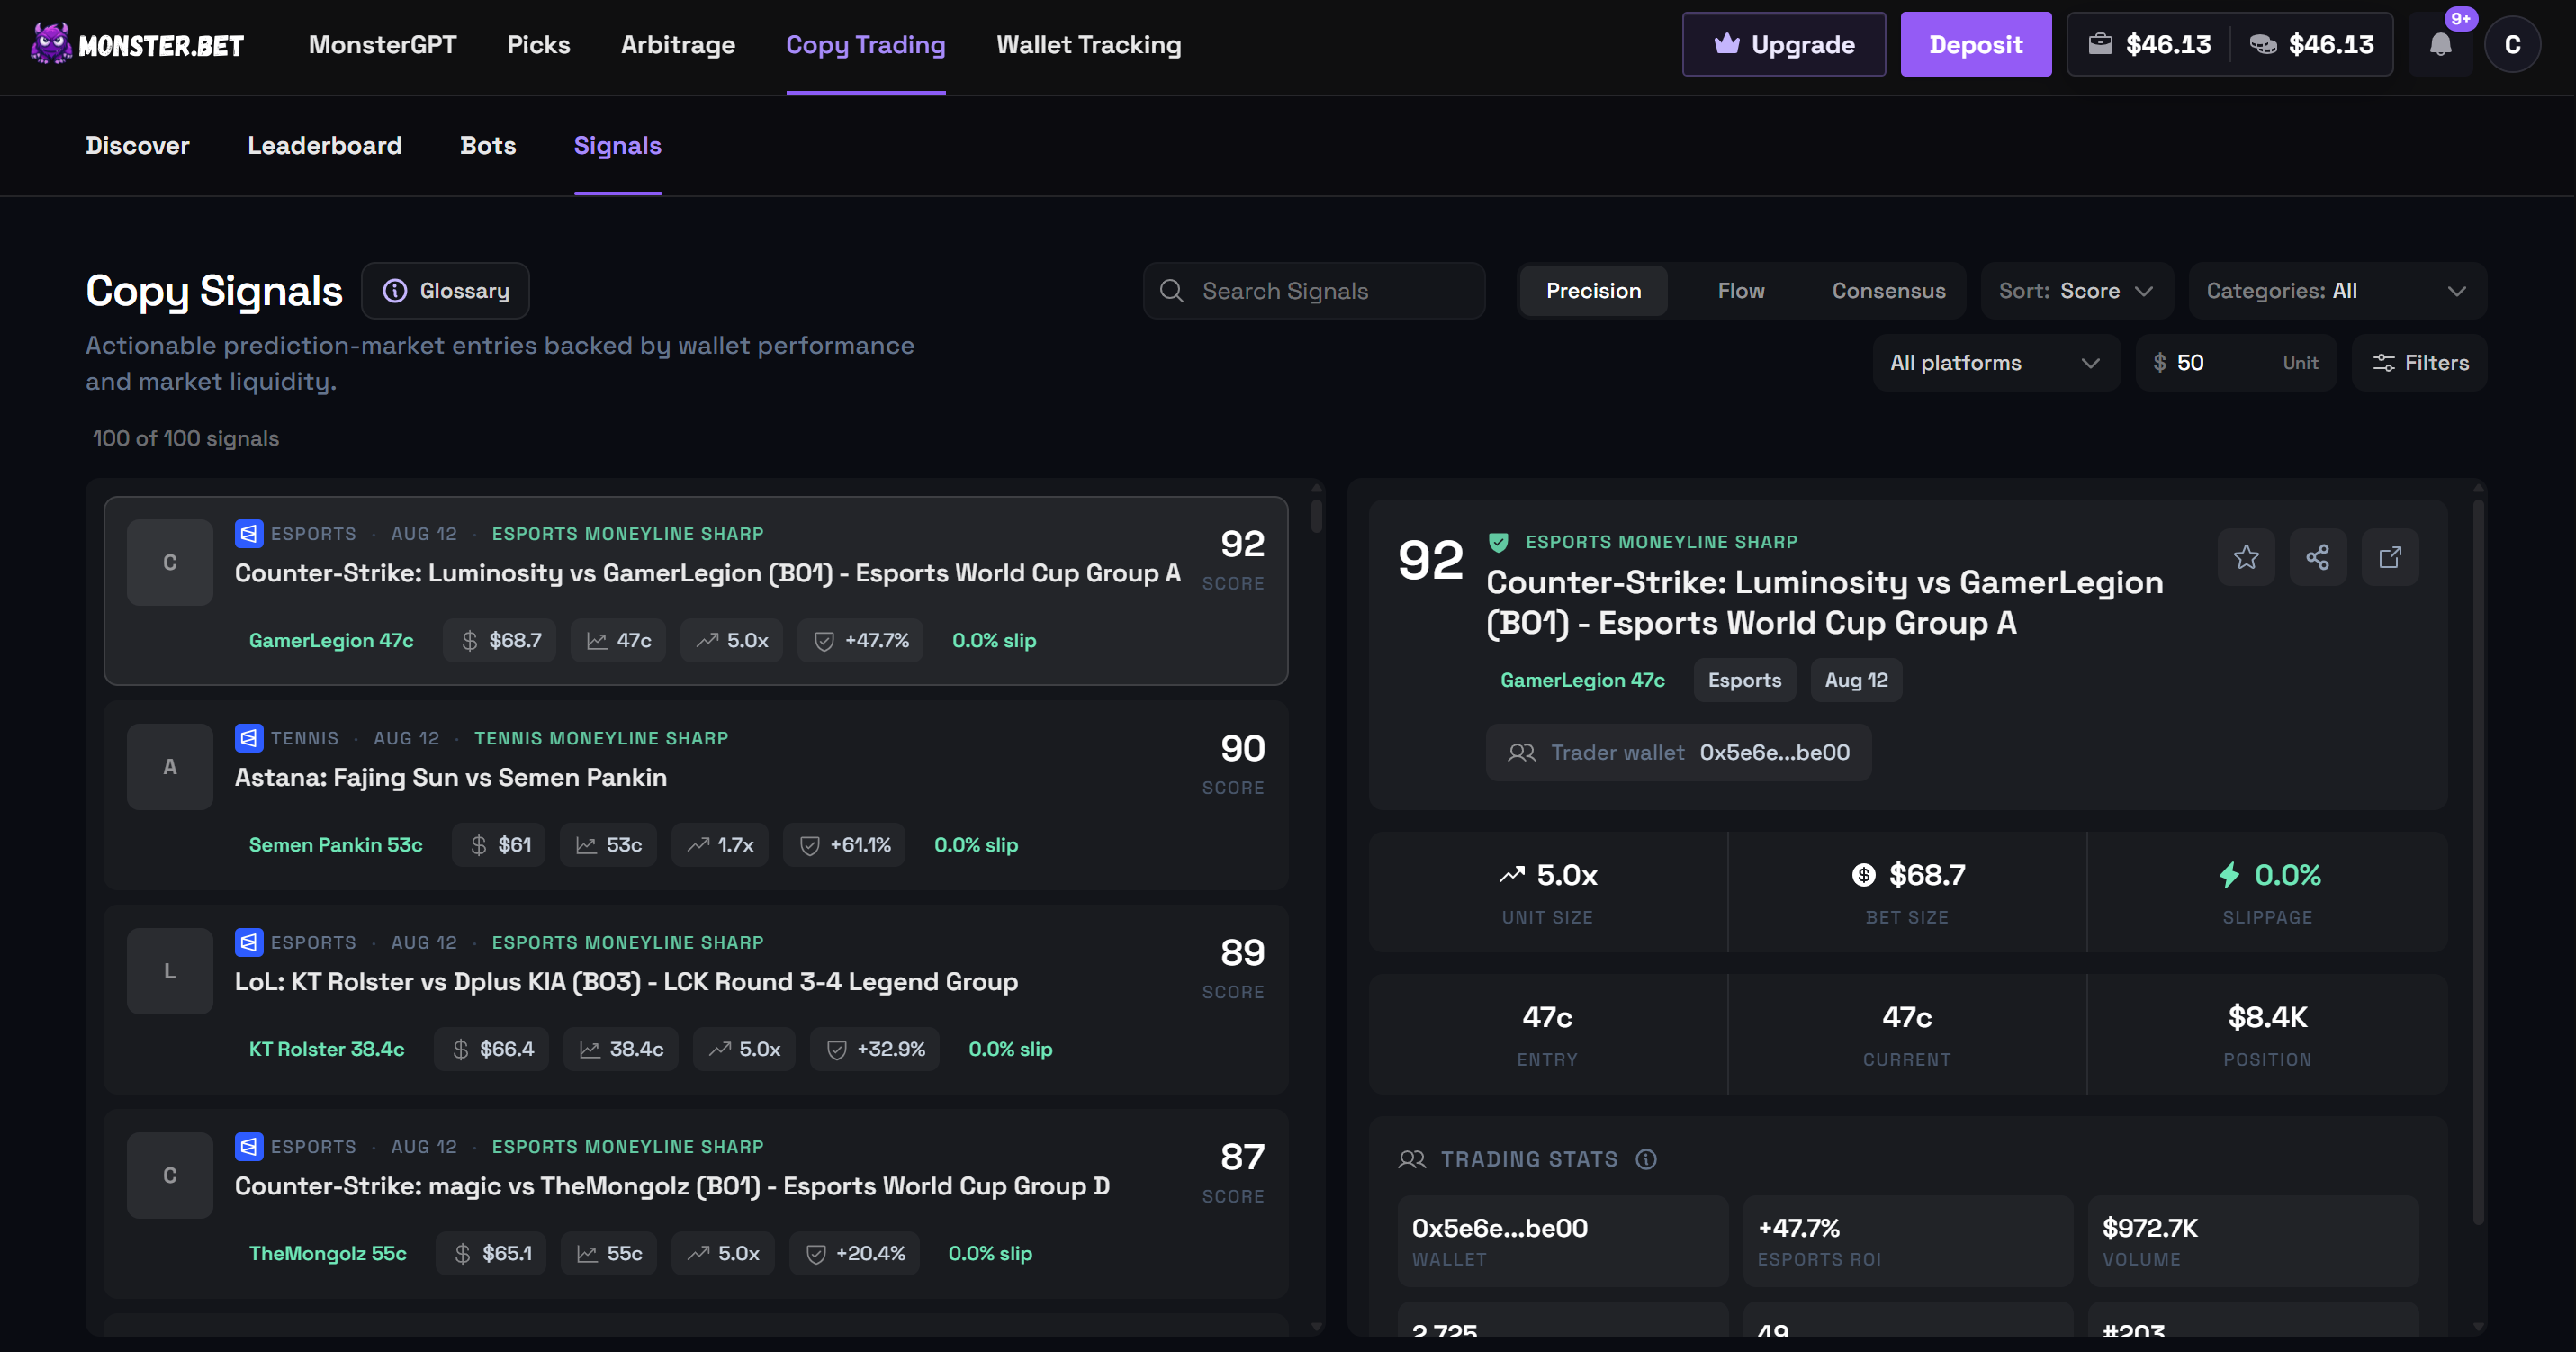Open the Sort: Score dropdown
The width and height of the screenshot is (2576, 1352).
pyautogui.click(x=2076, y=291)
